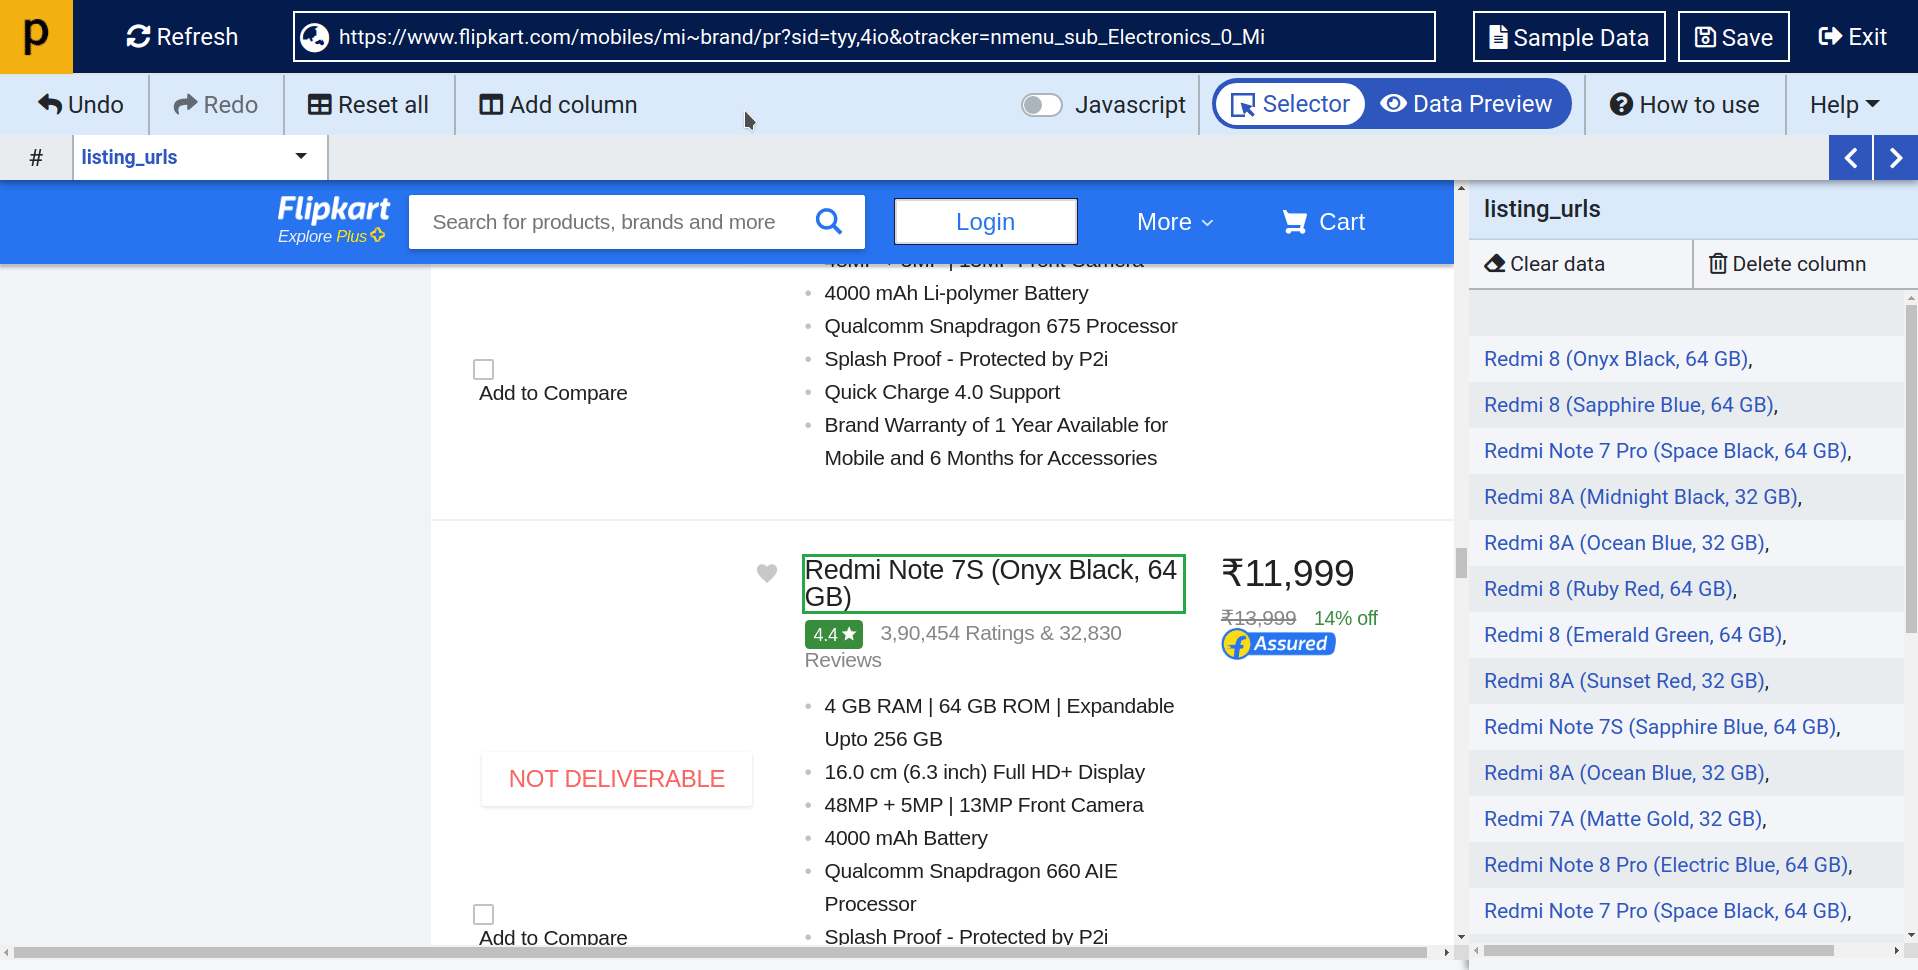Expand the Flipkart More menu
This screenshot has width=1918, height=970.
click(x=1176, y=222)
